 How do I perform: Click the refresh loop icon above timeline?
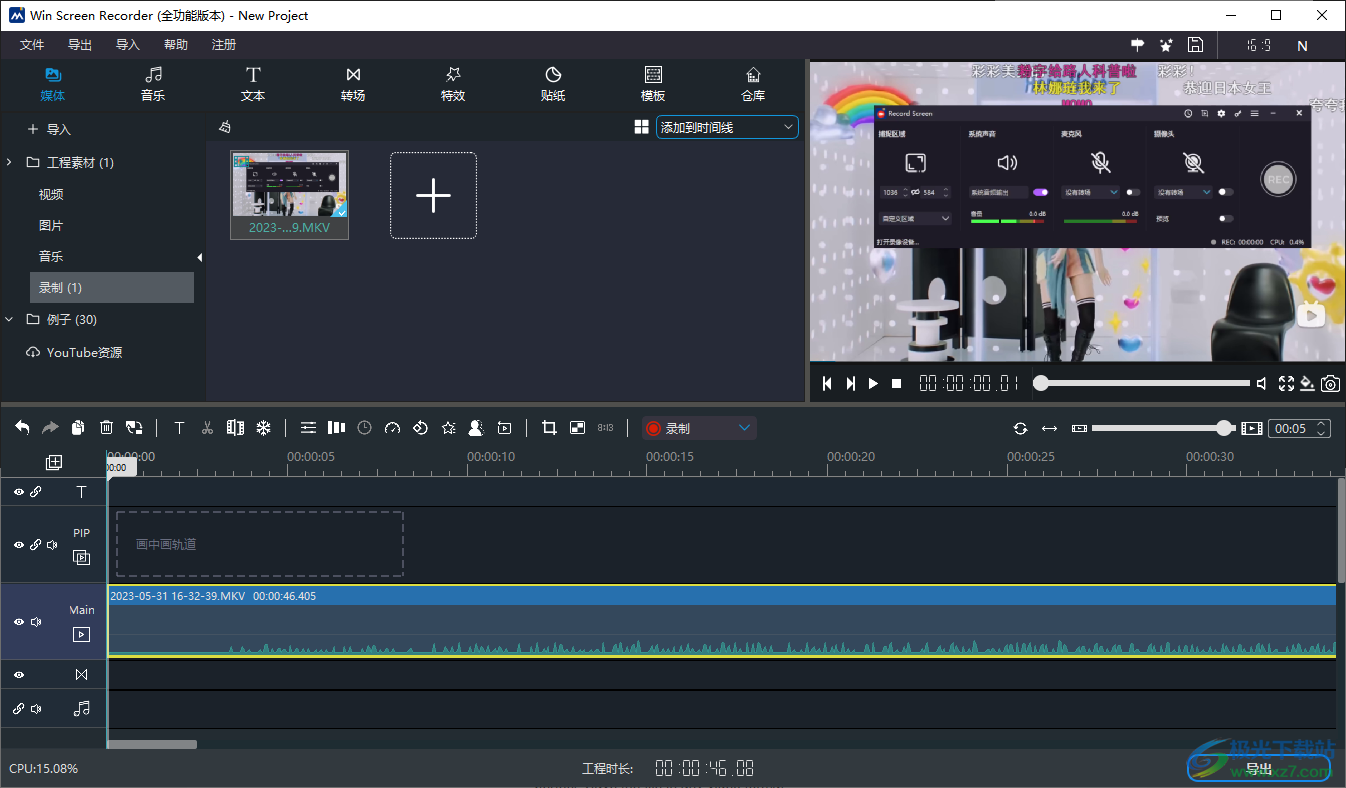tap(1020, 428)
